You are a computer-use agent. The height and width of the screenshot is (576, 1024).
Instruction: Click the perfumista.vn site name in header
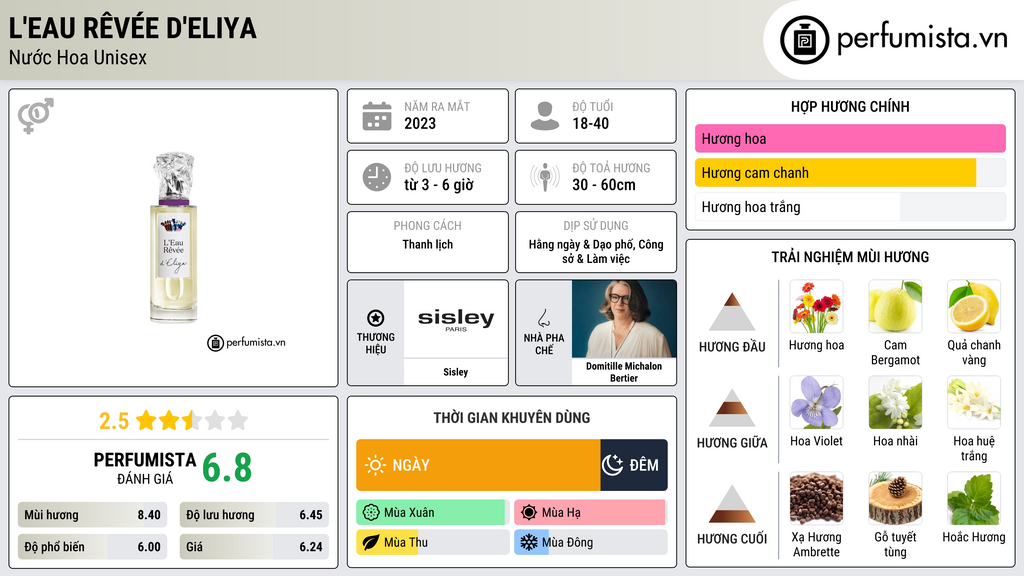click(x=922, y=39)
